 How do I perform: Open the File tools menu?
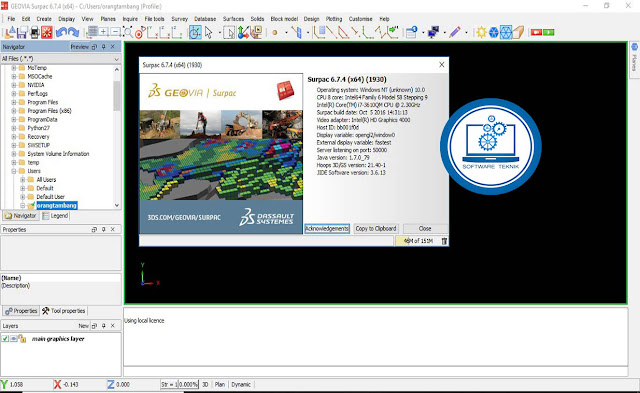pyautogui.click(x=154, y=19)
